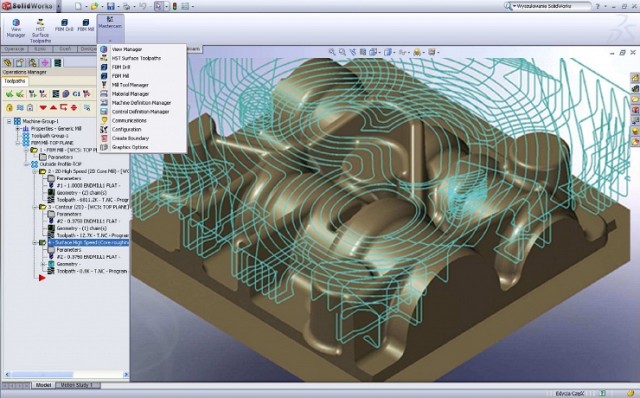
Task: Toggle lock on selected operations
Action: (x=9, y=108)
